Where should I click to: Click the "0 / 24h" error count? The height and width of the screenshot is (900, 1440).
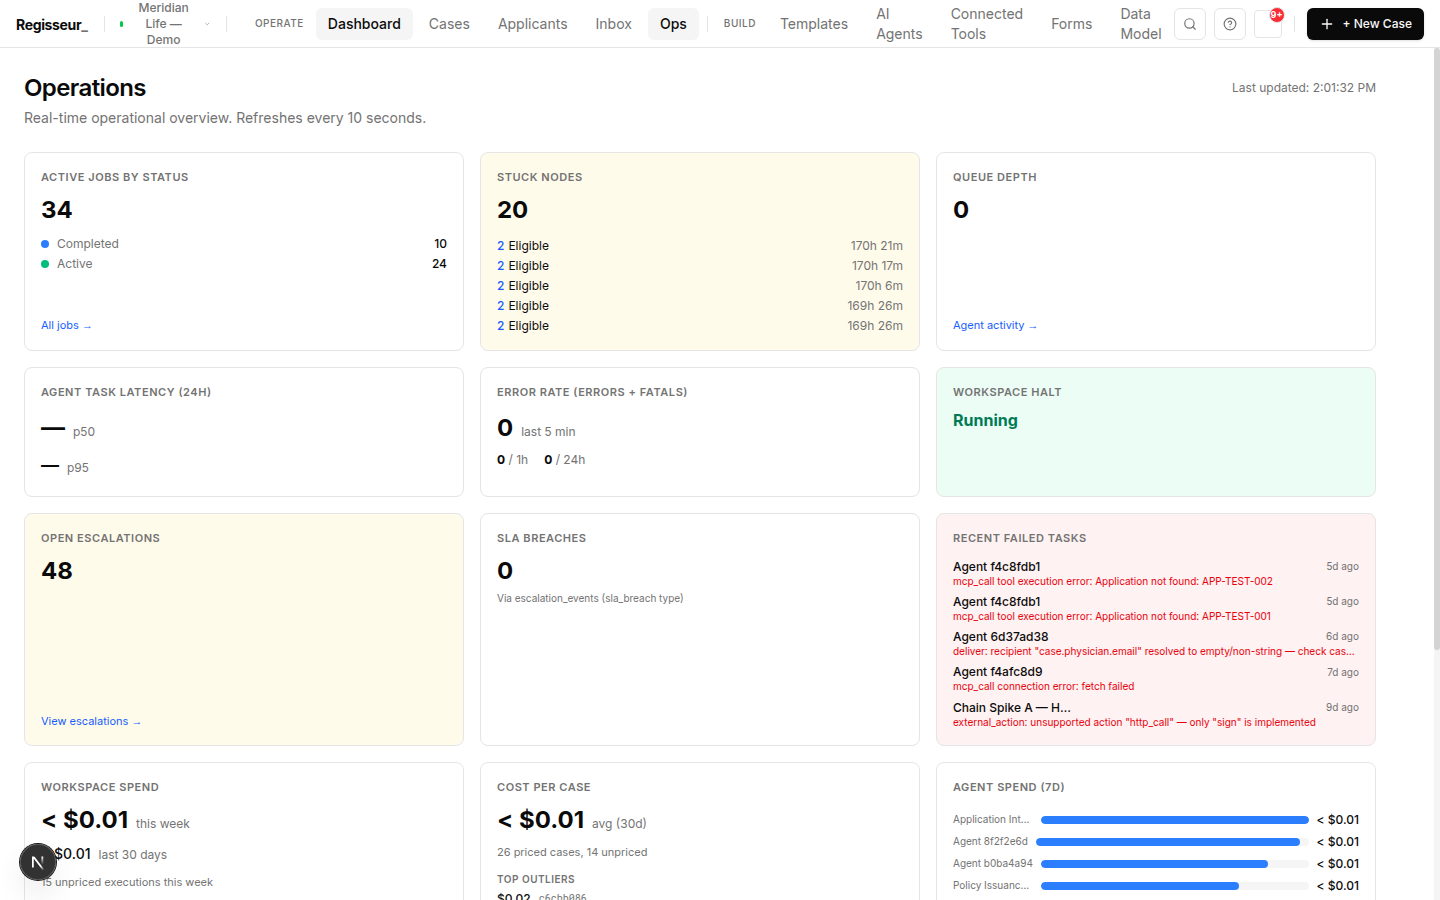[565, 460]
